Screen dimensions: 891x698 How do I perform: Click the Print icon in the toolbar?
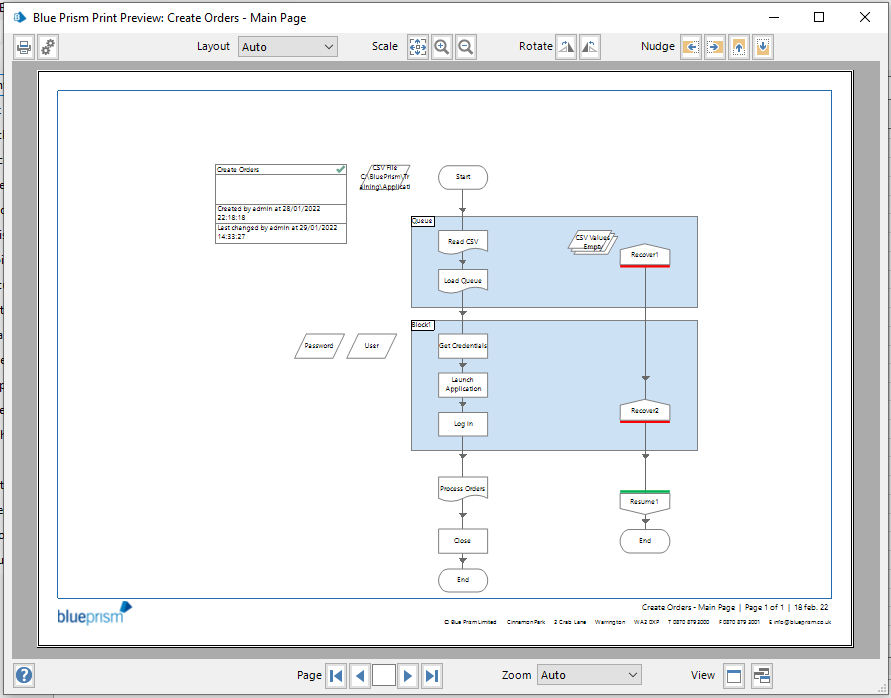pyautogui.click(x=24, y=47)
